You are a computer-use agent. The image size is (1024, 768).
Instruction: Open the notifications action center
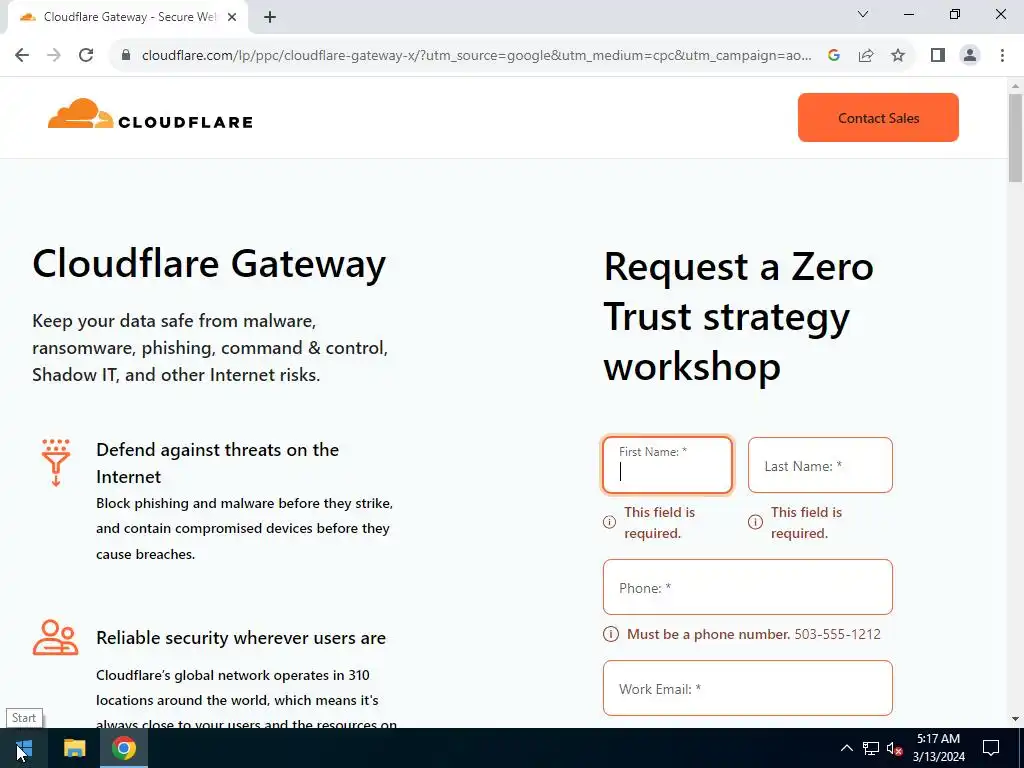[x=991, y=748]
